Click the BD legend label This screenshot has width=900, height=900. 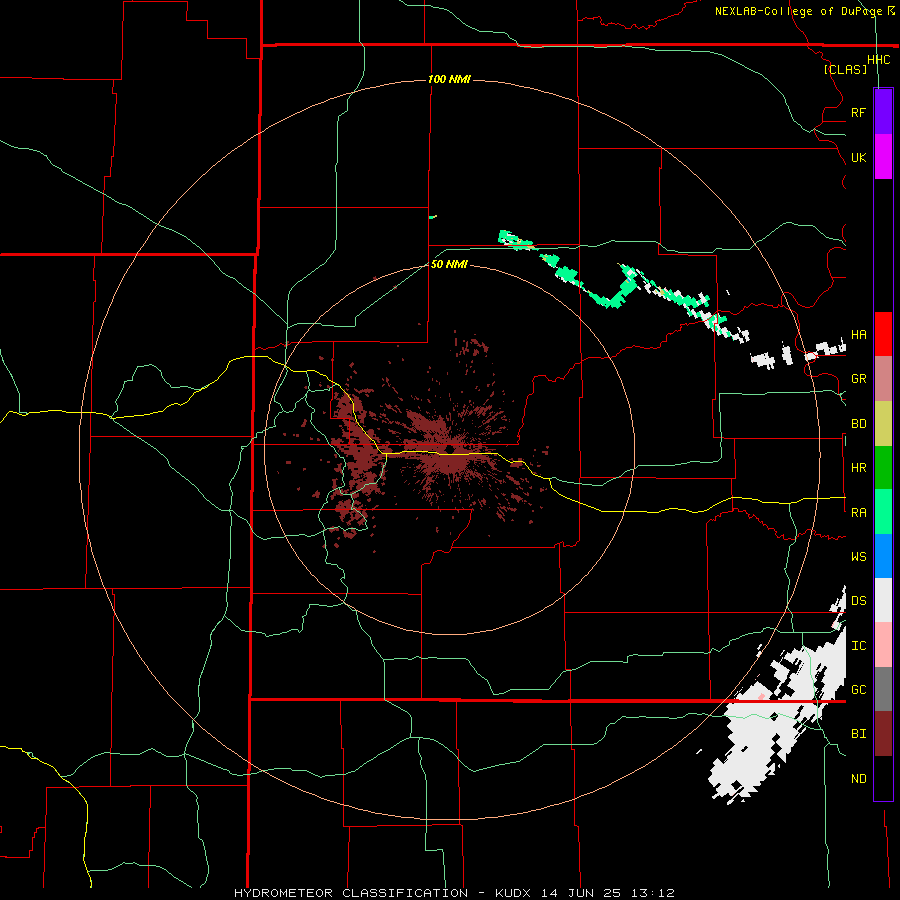click(x=858, y=424)
